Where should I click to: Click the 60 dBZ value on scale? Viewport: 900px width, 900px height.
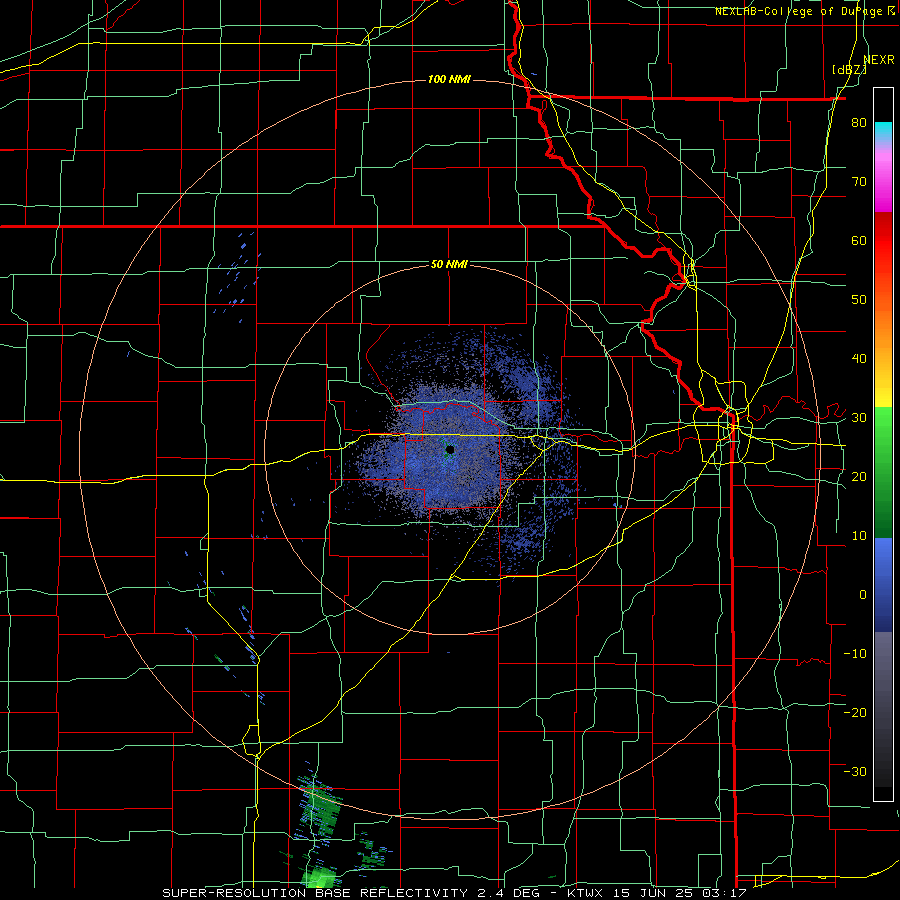(859, 240)
